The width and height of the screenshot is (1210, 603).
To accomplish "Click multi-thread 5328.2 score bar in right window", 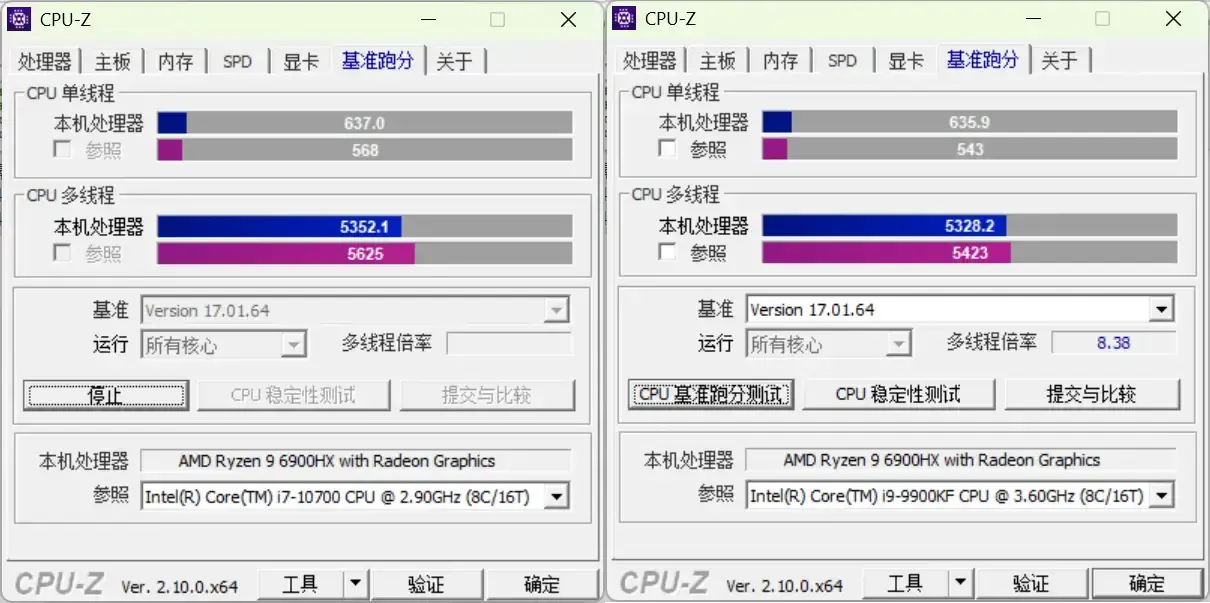I will (x=970, y=226).
